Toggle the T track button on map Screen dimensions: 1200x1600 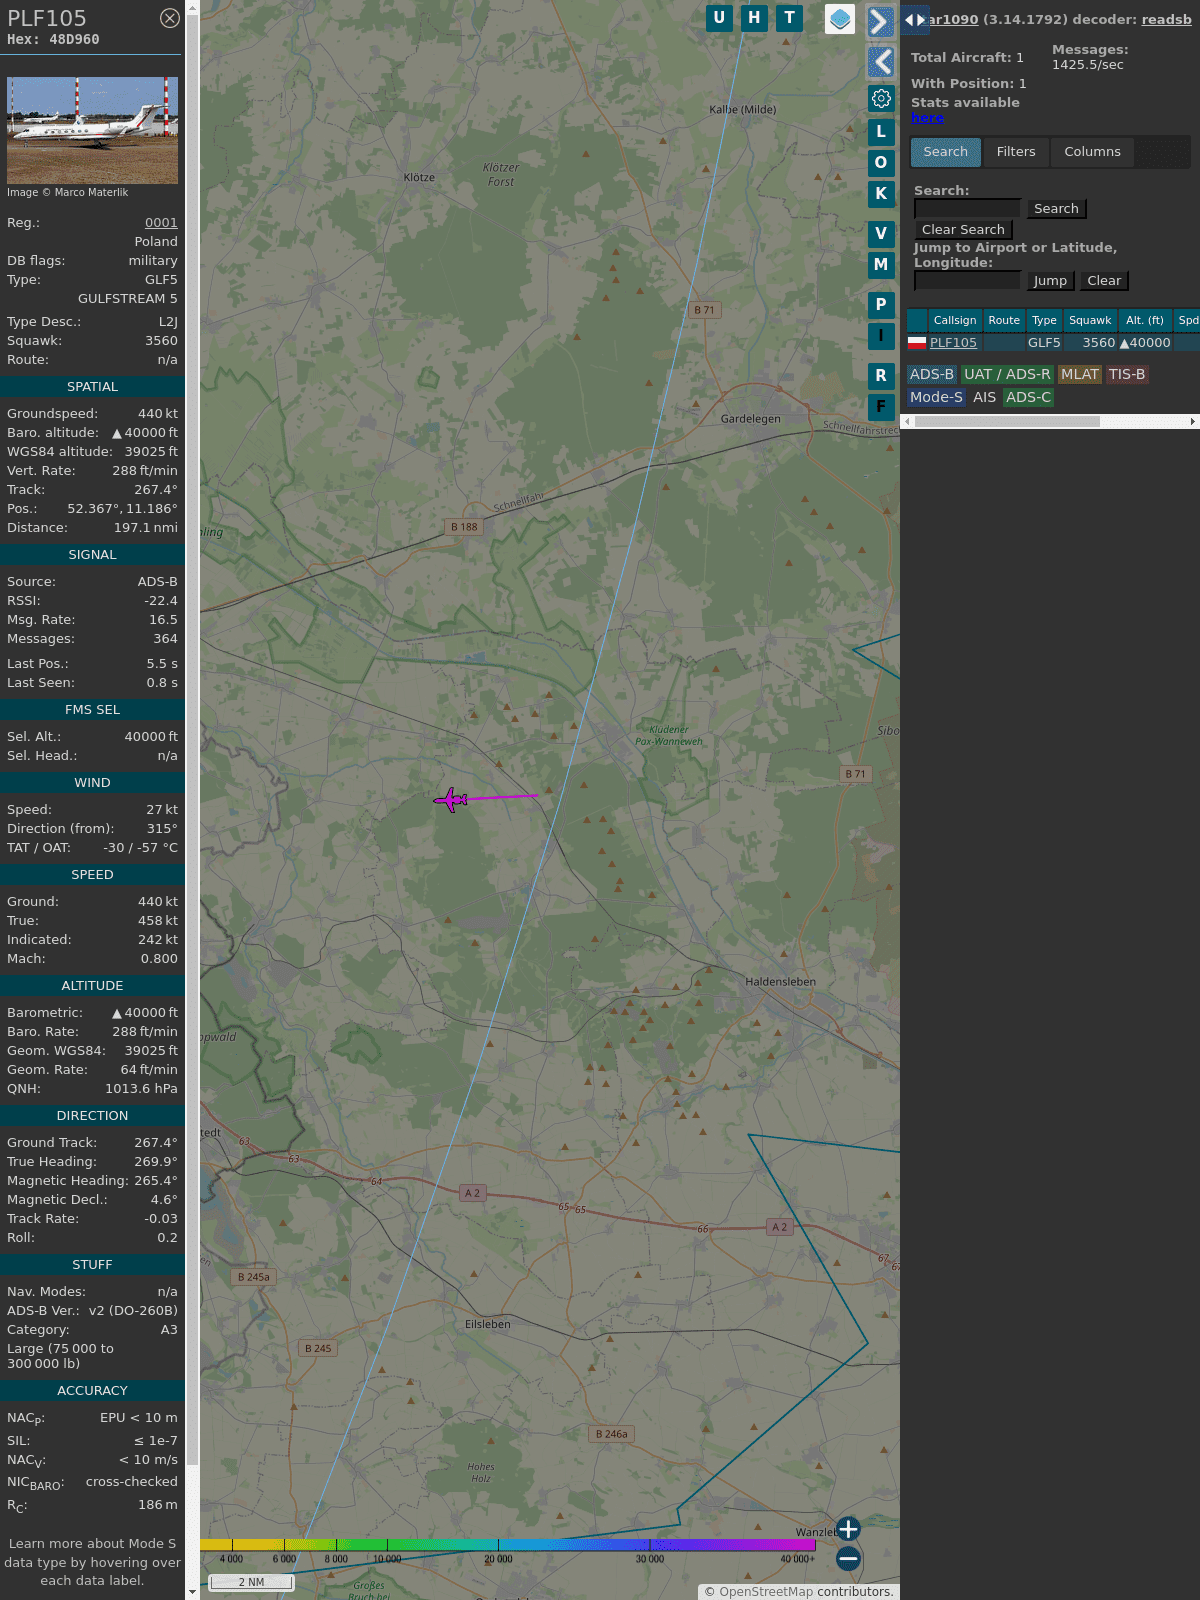tap(790, 18)
